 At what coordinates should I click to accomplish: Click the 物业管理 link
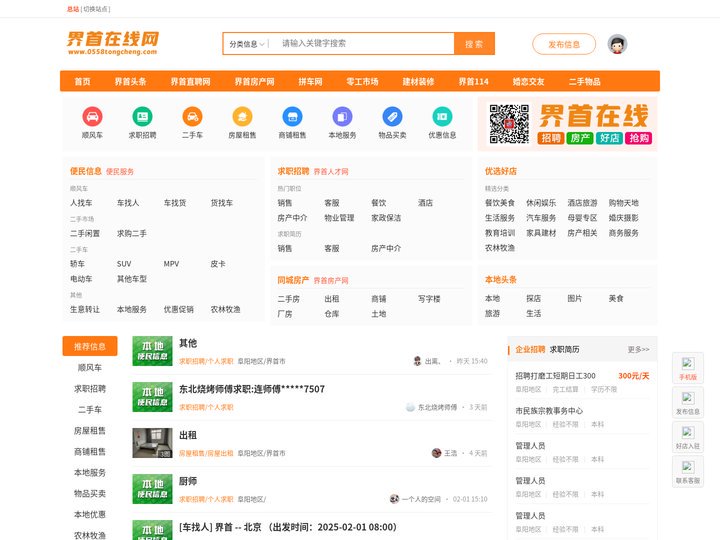click(339, 218)
